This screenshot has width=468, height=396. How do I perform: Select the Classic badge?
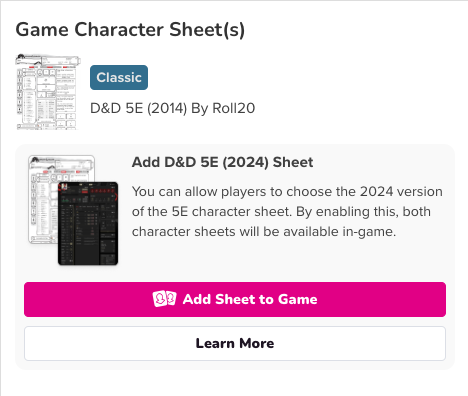(119, 77)
